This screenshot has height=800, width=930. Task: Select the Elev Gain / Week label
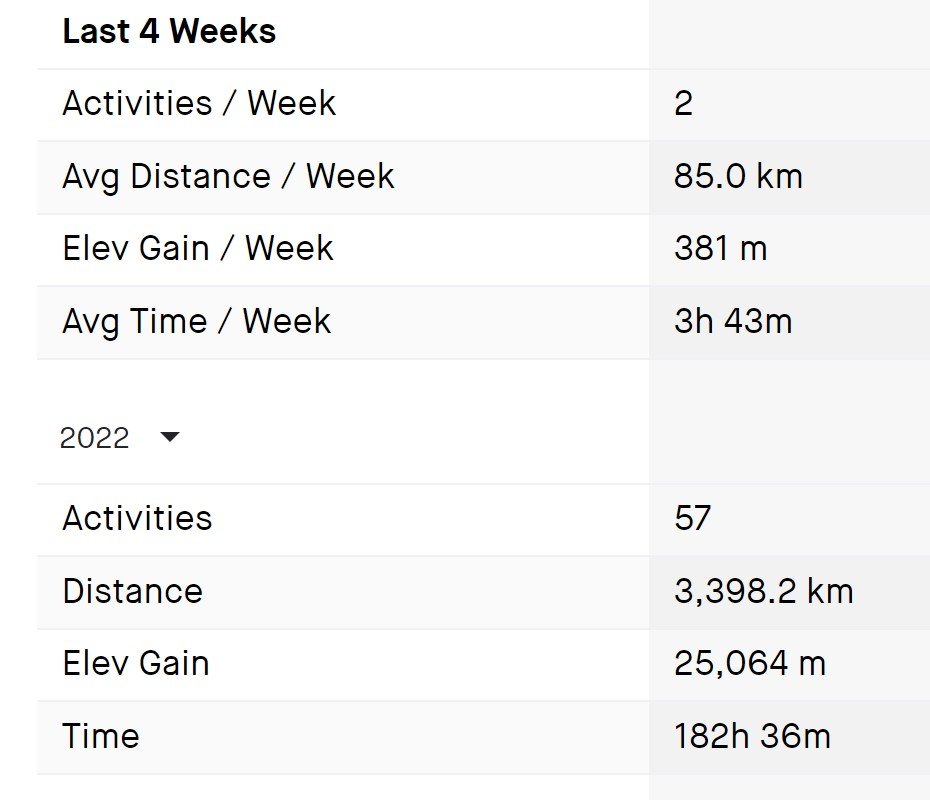pos(197,249)
